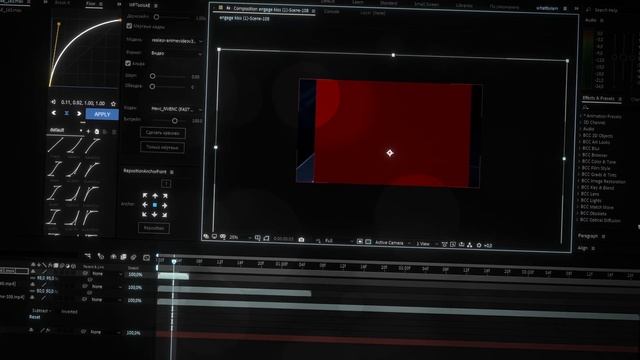The height and width of the screenshot is (360, 640).
Task: Add a new preset with the plus icon in Flow
Action: click(88, 131)
